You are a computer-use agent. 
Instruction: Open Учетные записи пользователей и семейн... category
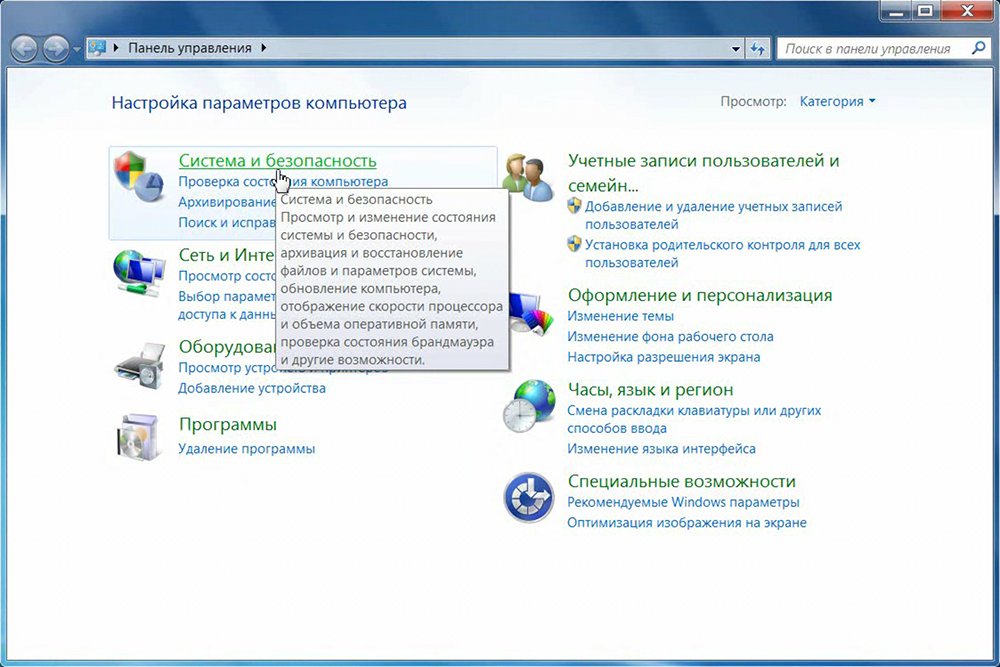click(703, 173)
